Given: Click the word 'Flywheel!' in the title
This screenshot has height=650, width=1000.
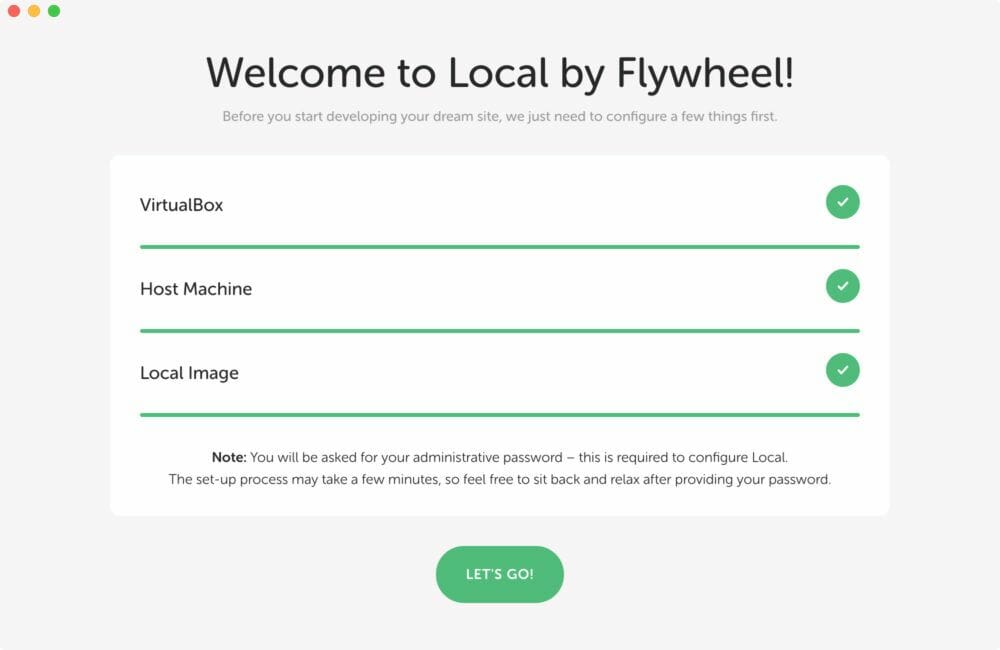Looking at the screenshot, I should 705,74.
